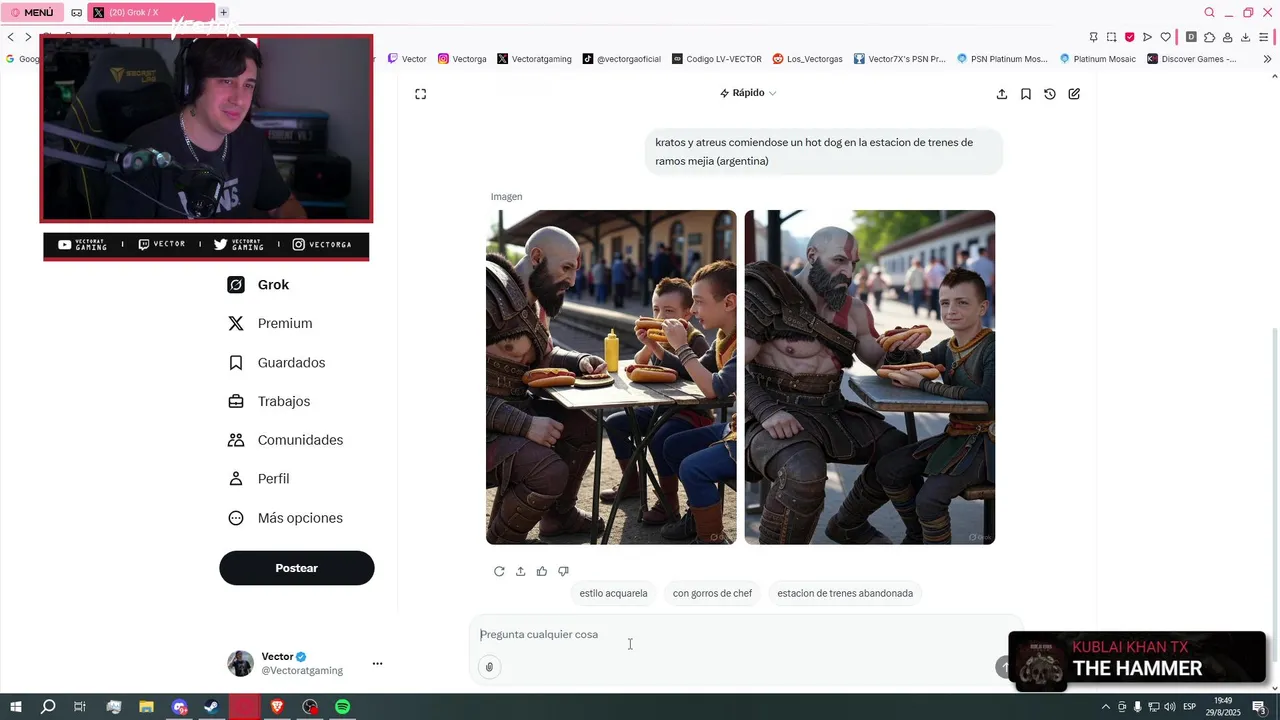
Task: Open the Vectoratgaming bookmark
Action: coord(534,59)
